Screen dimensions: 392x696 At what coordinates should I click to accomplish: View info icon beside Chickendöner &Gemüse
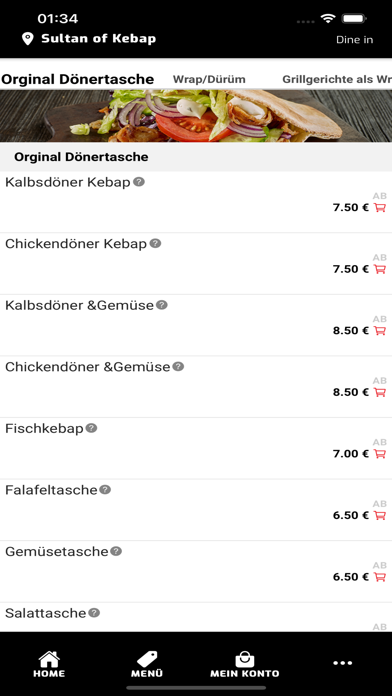click(x=178, y=367)
